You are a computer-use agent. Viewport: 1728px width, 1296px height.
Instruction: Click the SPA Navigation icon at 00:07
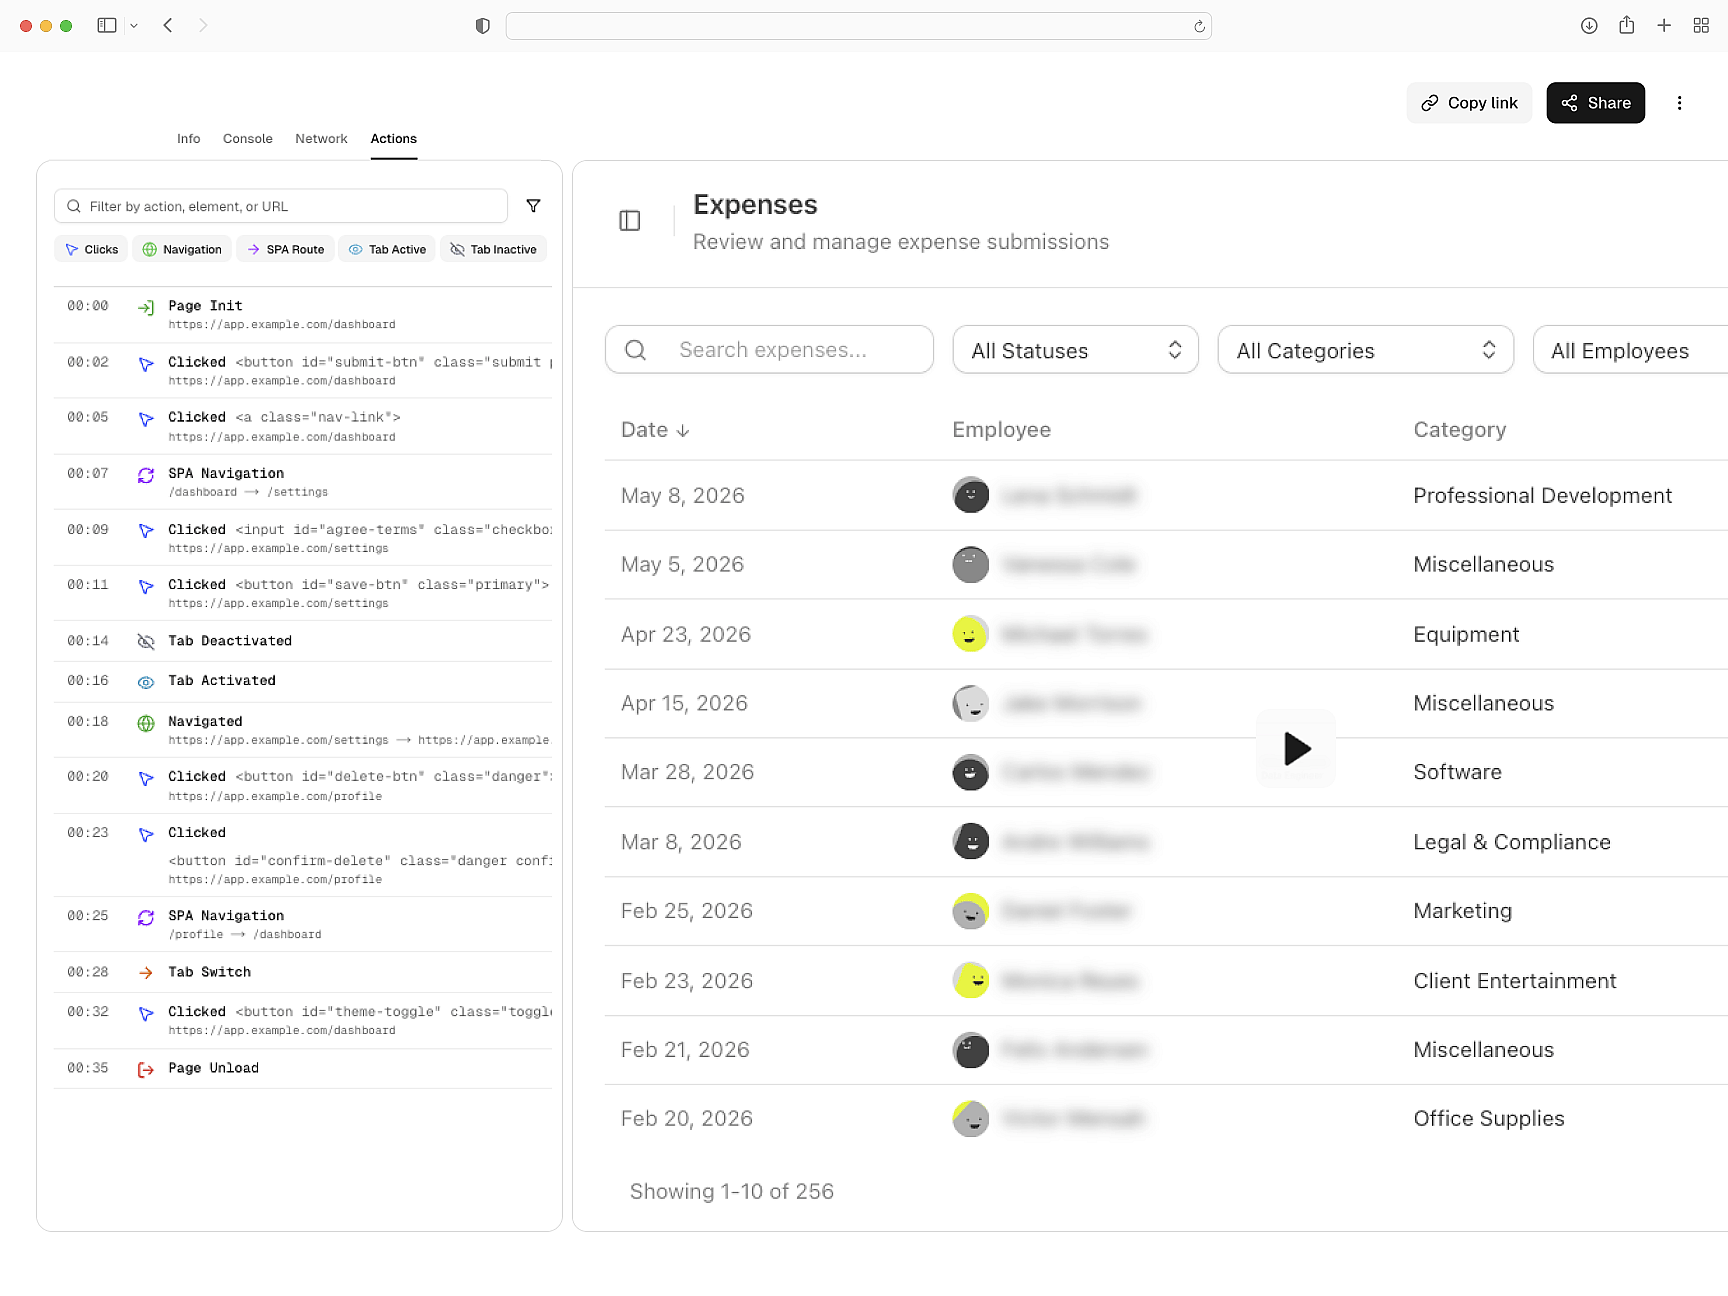[x=146, y=475]
